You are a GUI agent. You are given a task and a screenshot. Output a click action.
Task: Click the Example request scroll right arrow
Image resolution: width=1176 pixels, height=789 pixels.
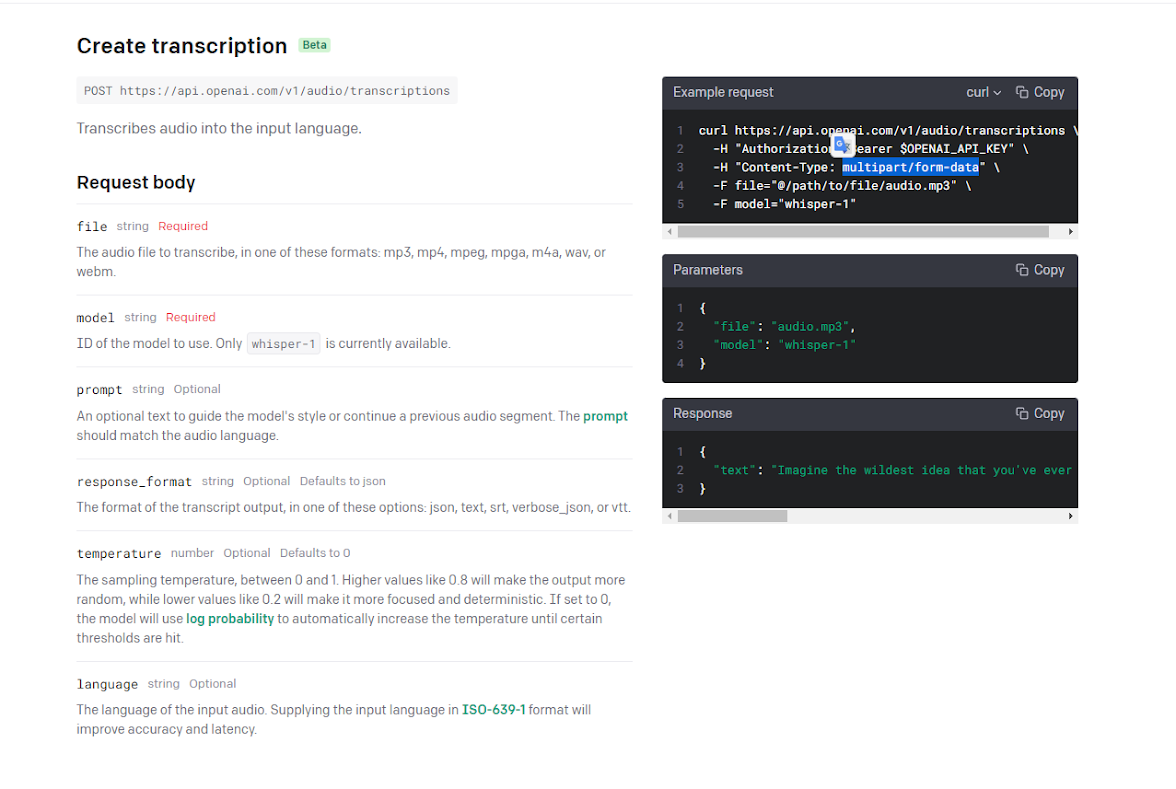click(x=1070, y=232)
